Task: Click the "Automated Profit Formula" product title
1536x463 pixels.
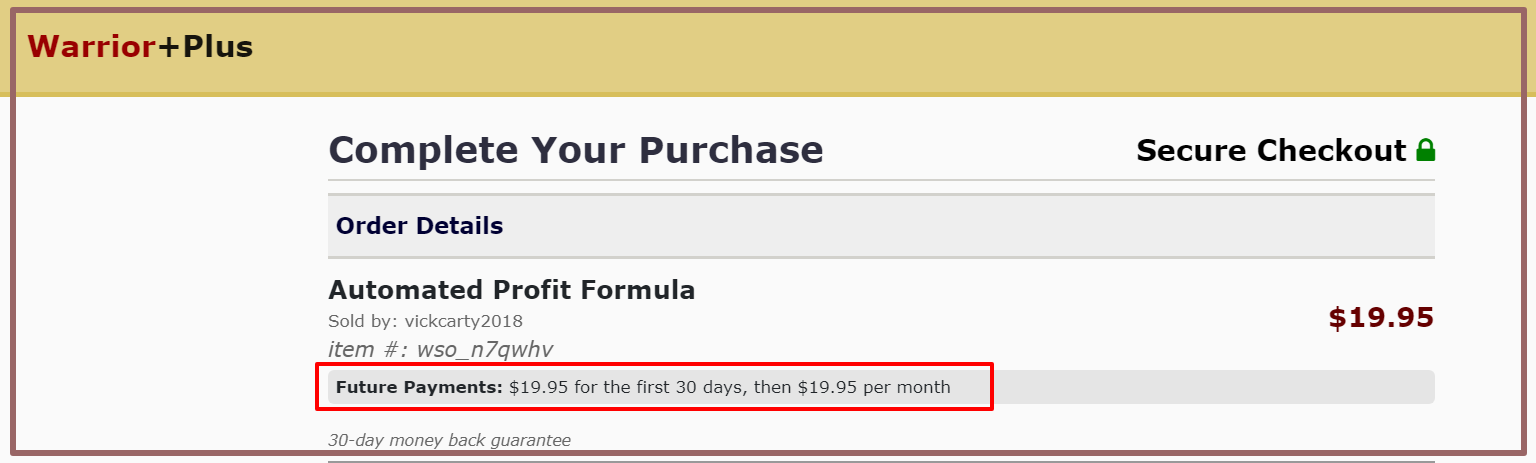Action: [511, 290]
